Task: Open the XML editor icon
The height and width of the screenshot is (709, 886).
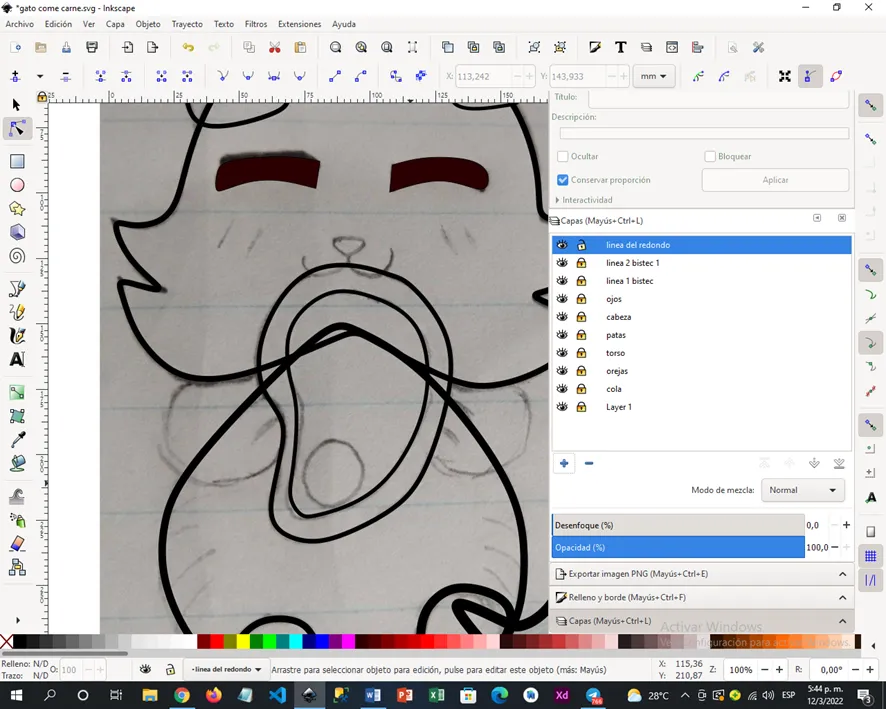Action: point(672,47)
